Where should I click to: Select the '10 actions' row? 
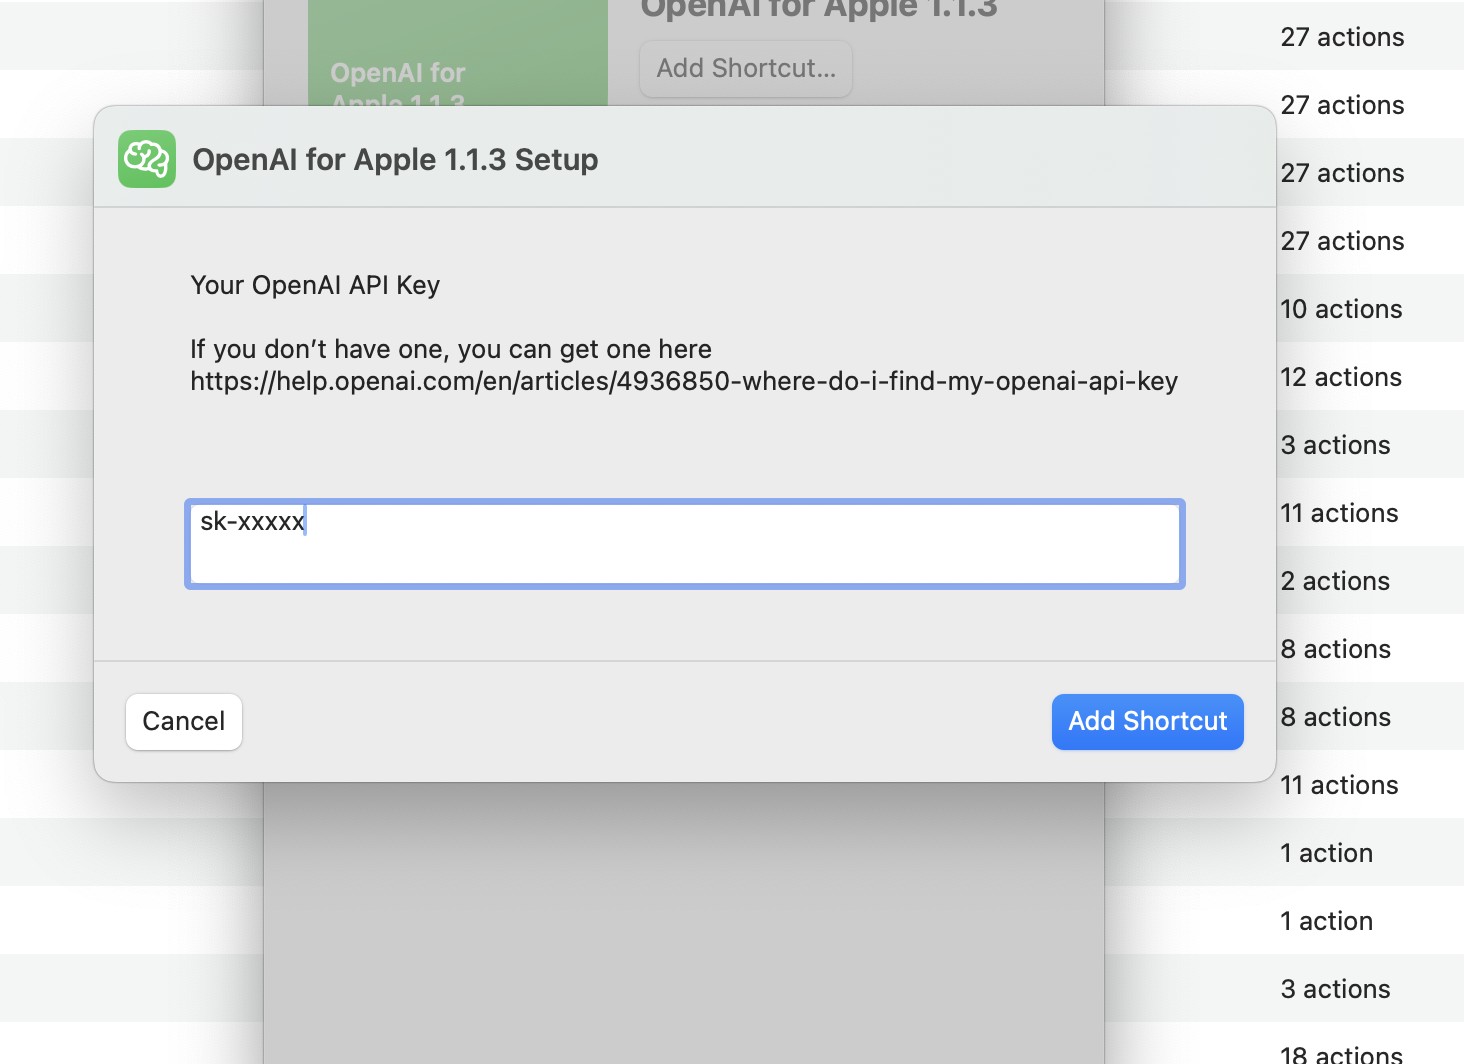1341,309
